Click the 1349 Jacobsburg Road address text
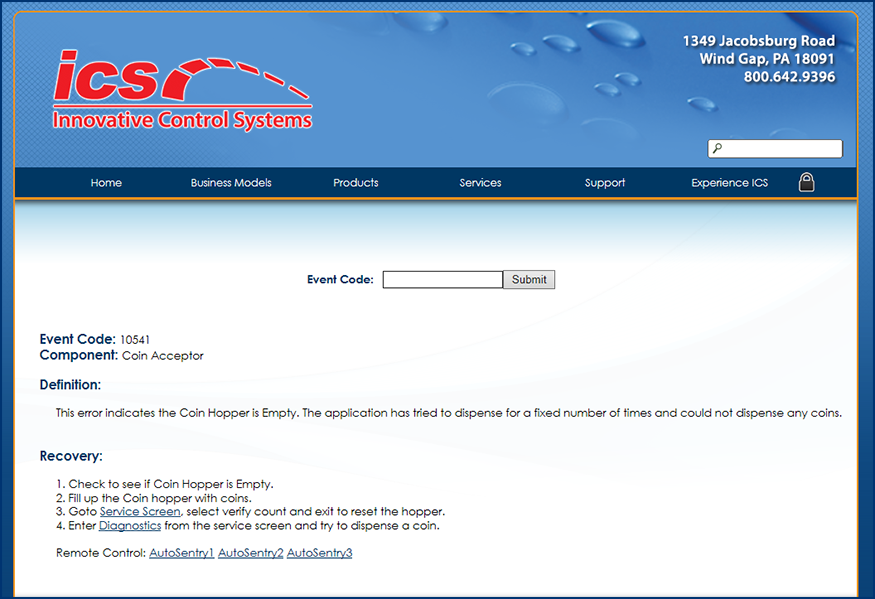This screenshot has height=599, width=875. [x=758, y=41]
